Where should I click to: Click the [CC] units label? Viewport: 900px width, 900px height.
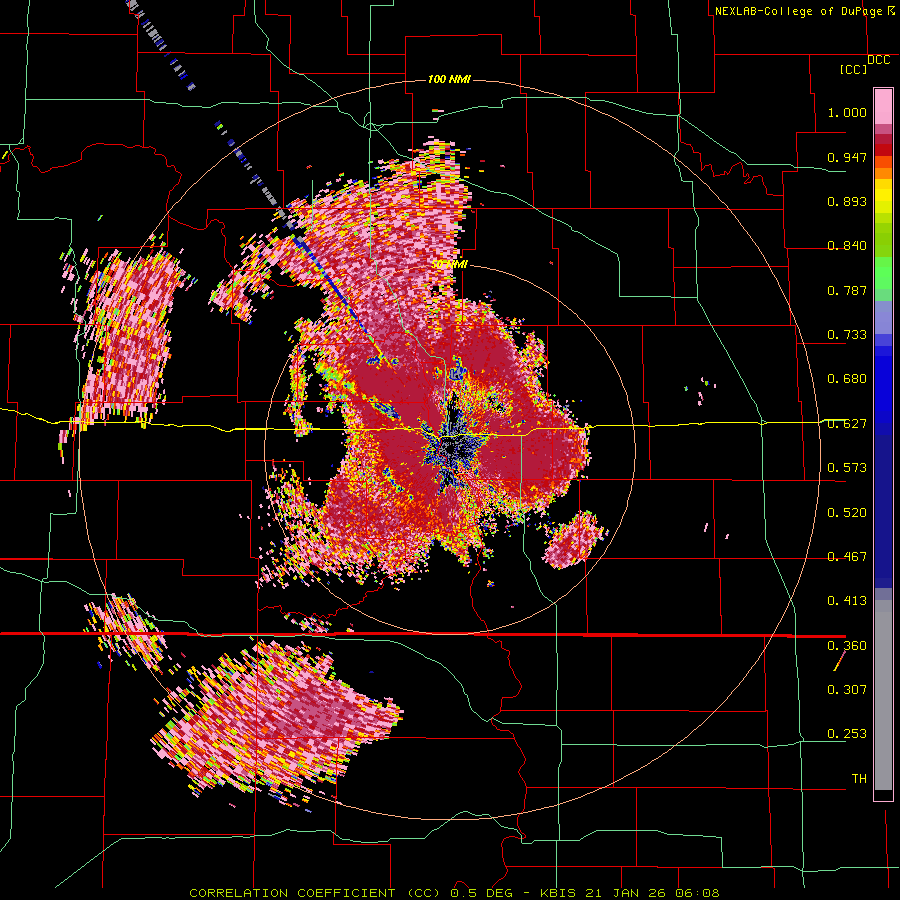coord(853,69)
